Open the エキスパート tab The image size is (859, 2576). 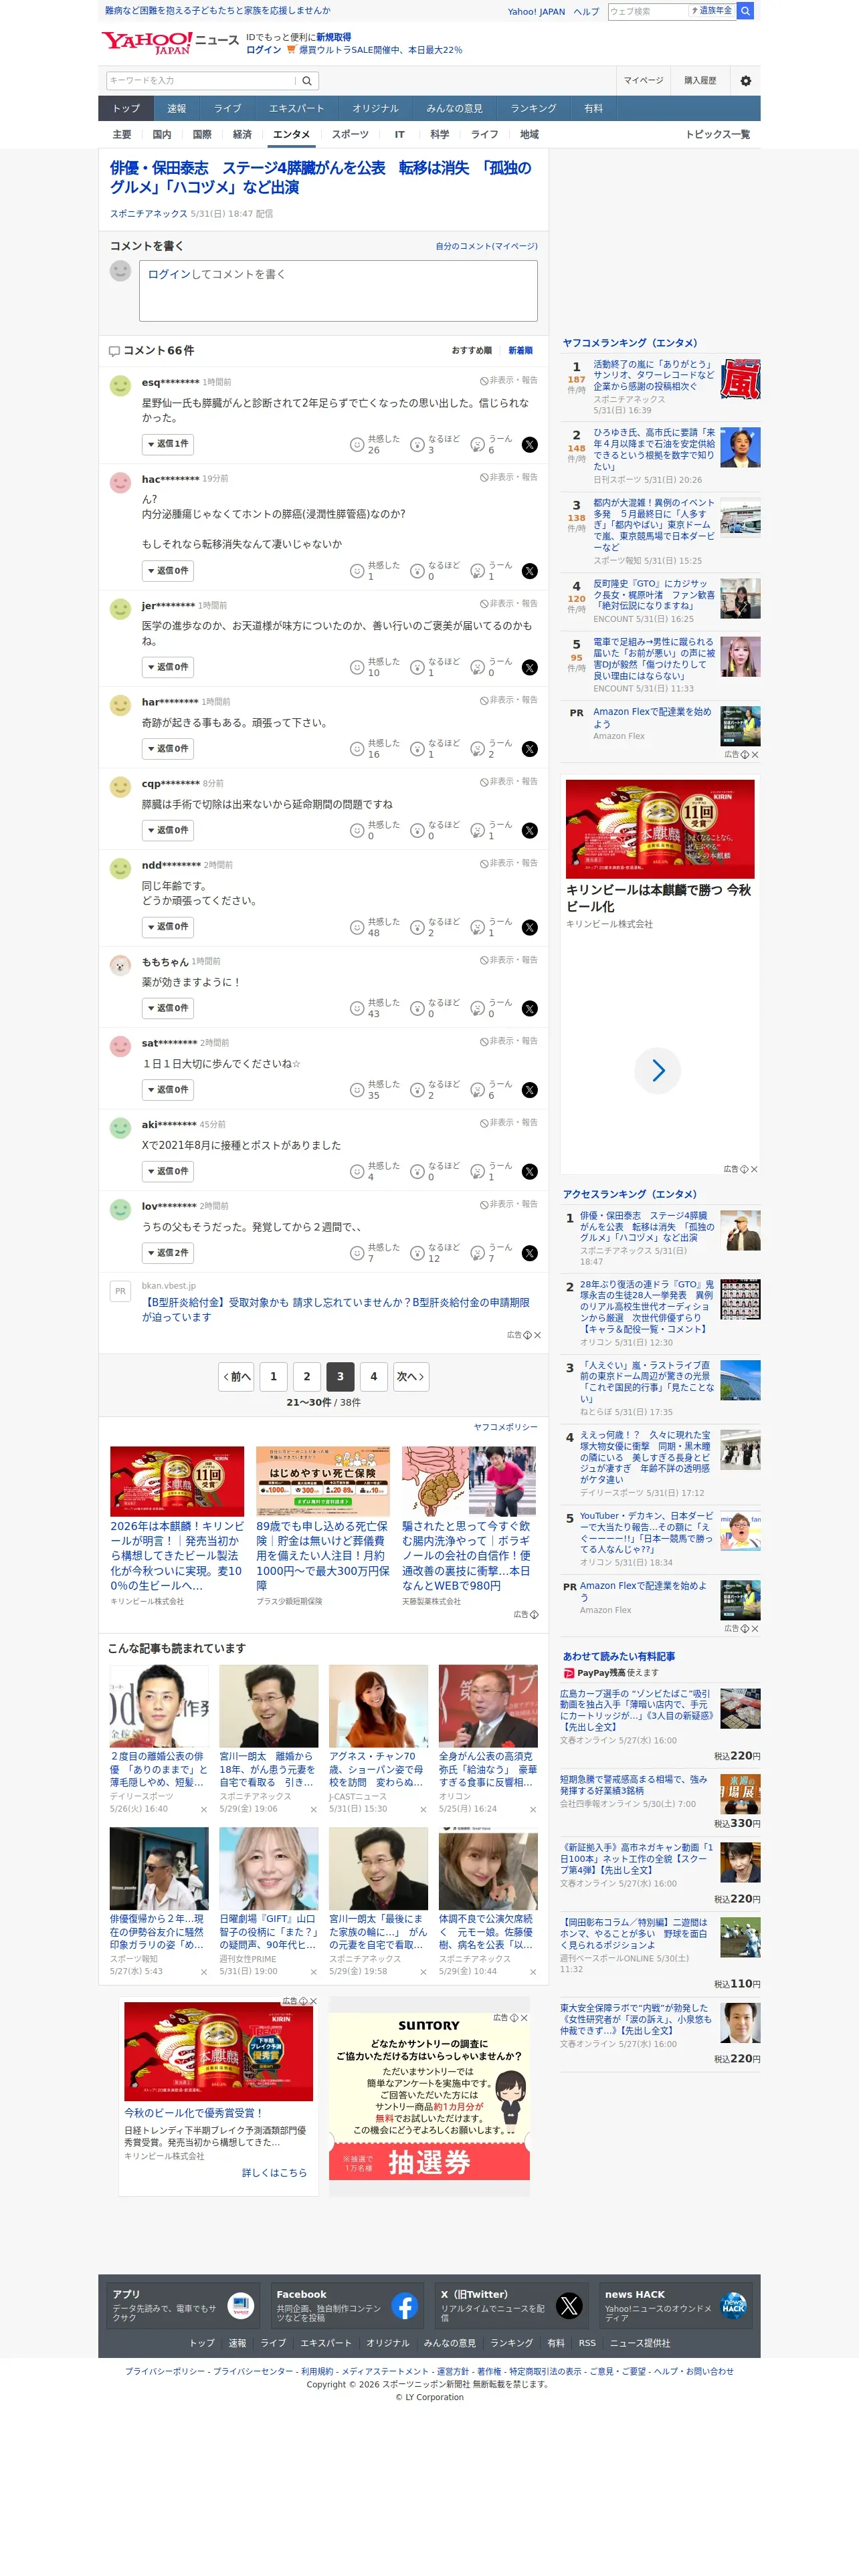297,109
